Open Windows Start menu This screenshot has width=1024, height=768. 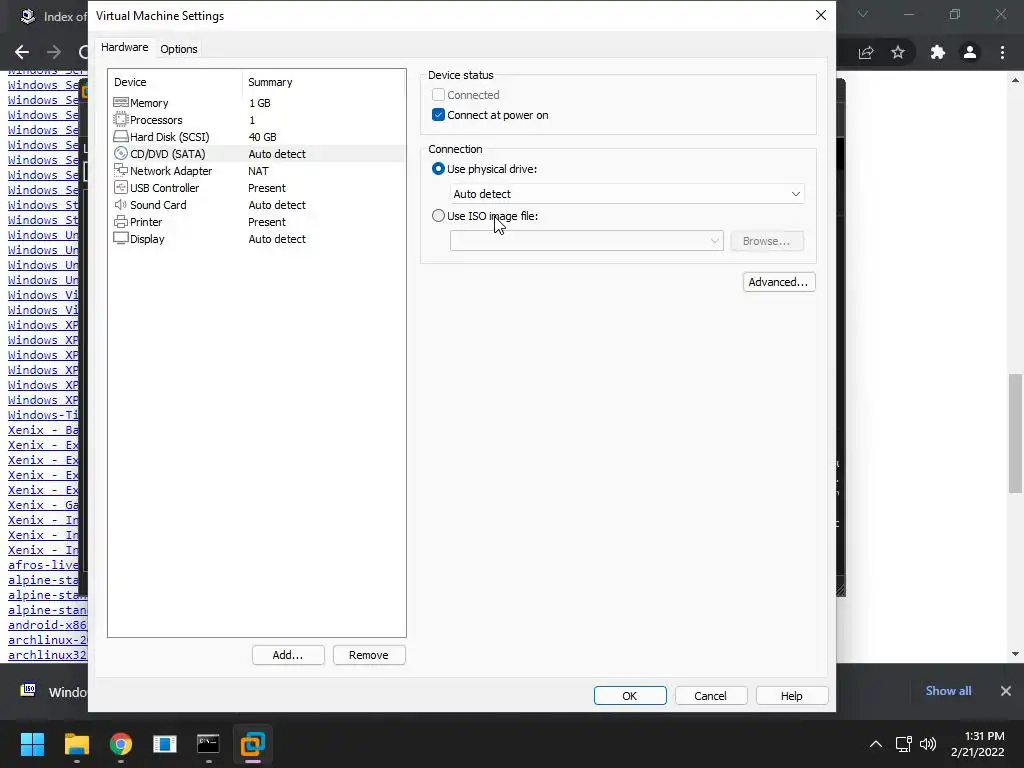tap(32, 744)
